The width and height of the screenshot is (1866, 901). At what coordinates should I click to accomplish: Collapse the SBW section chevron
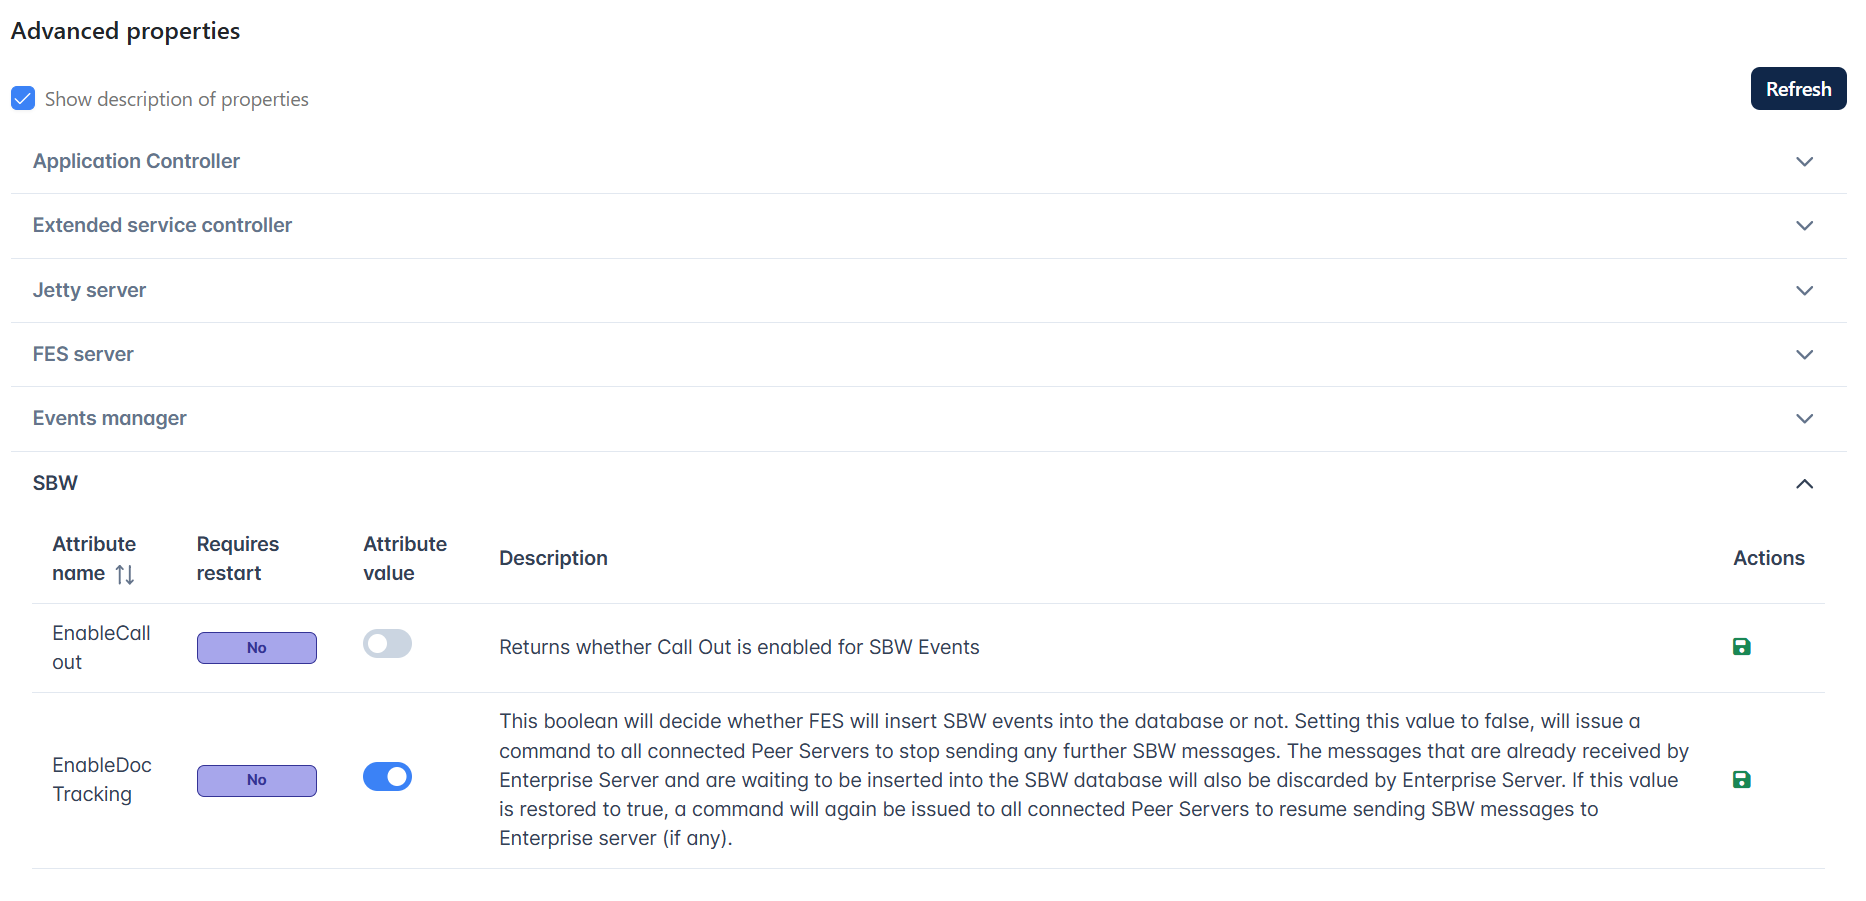(1804, 484)
